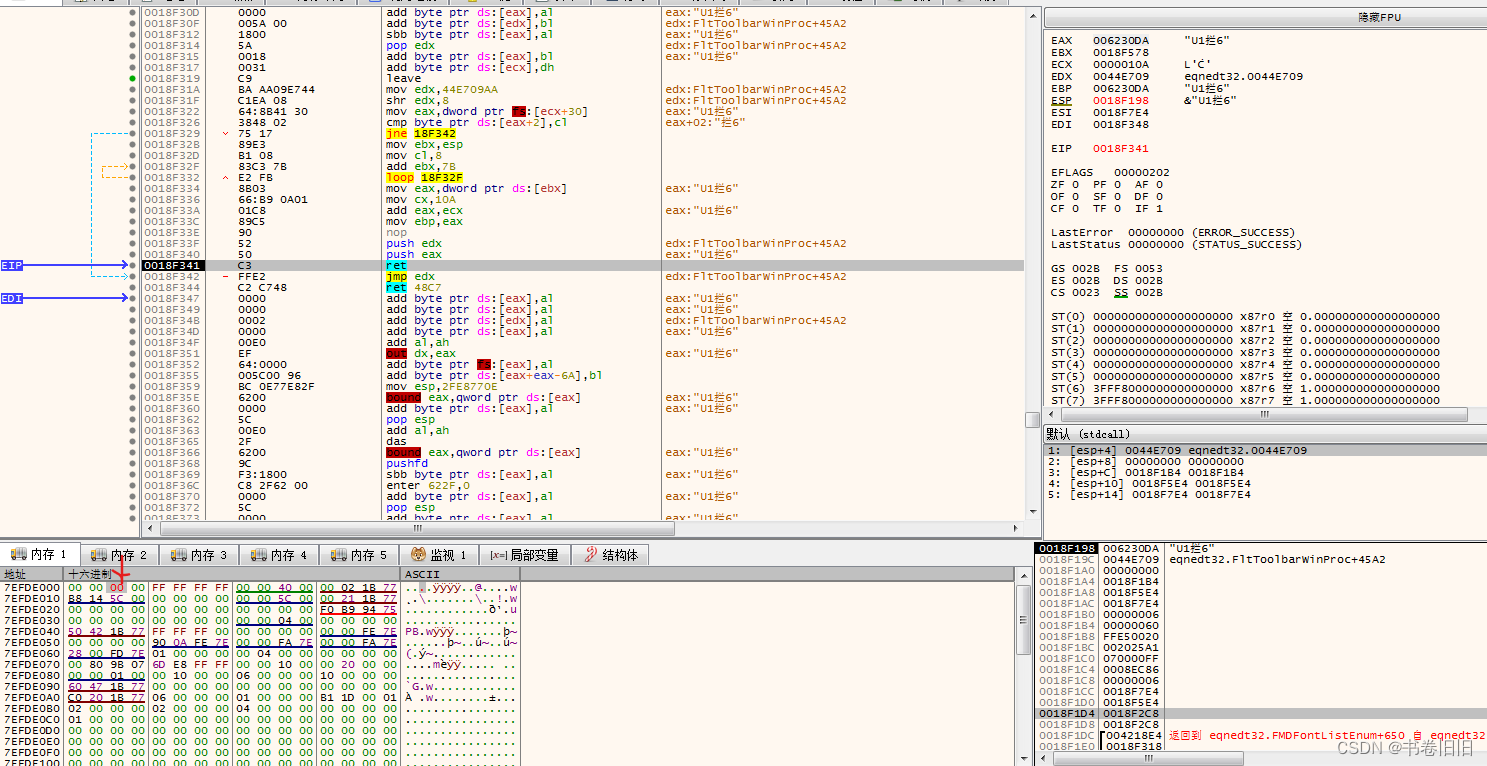The height and width of the screenshot is (766, 1487).
Task: Select the ST(6) FPU register row
Action: pyautogui.click(x=1245, y=388)
